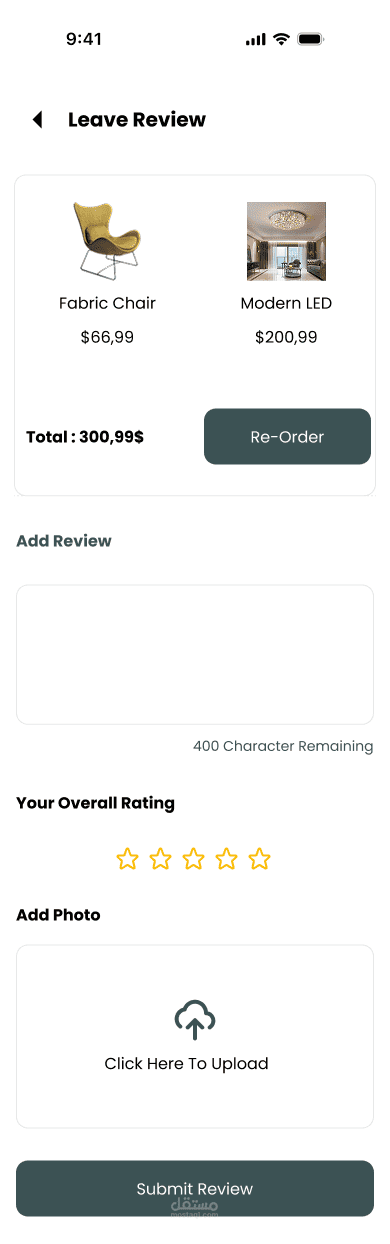Tap the back arrow icon
This screenshot has height=1244, width=390.
click(x=38, y=120)
